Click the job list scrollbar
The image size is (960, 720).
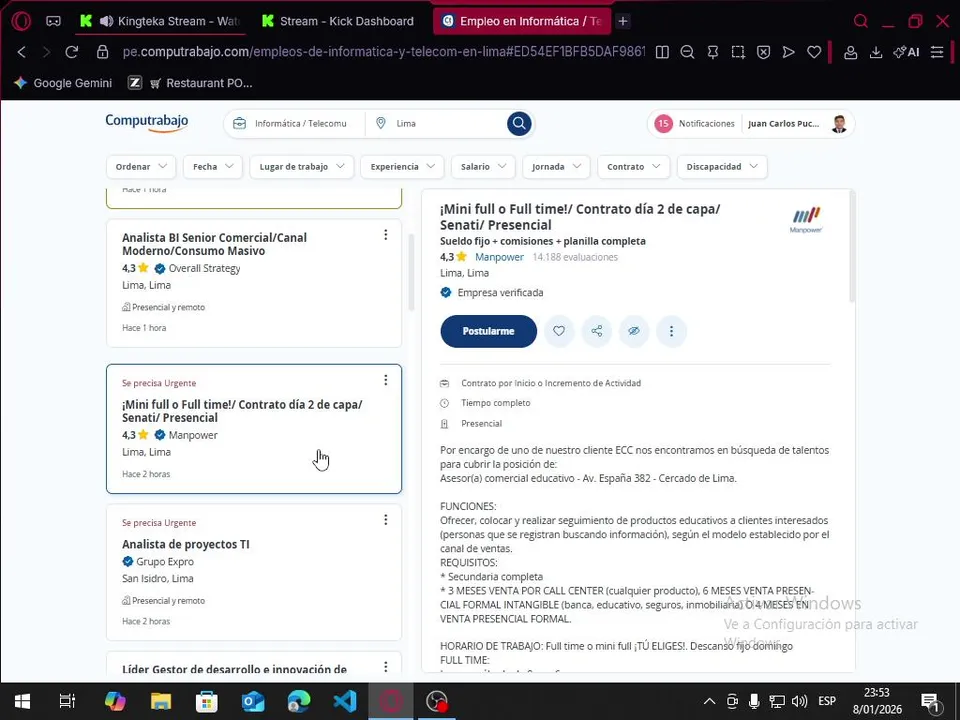pyautogui.click(x=411, y=272)
